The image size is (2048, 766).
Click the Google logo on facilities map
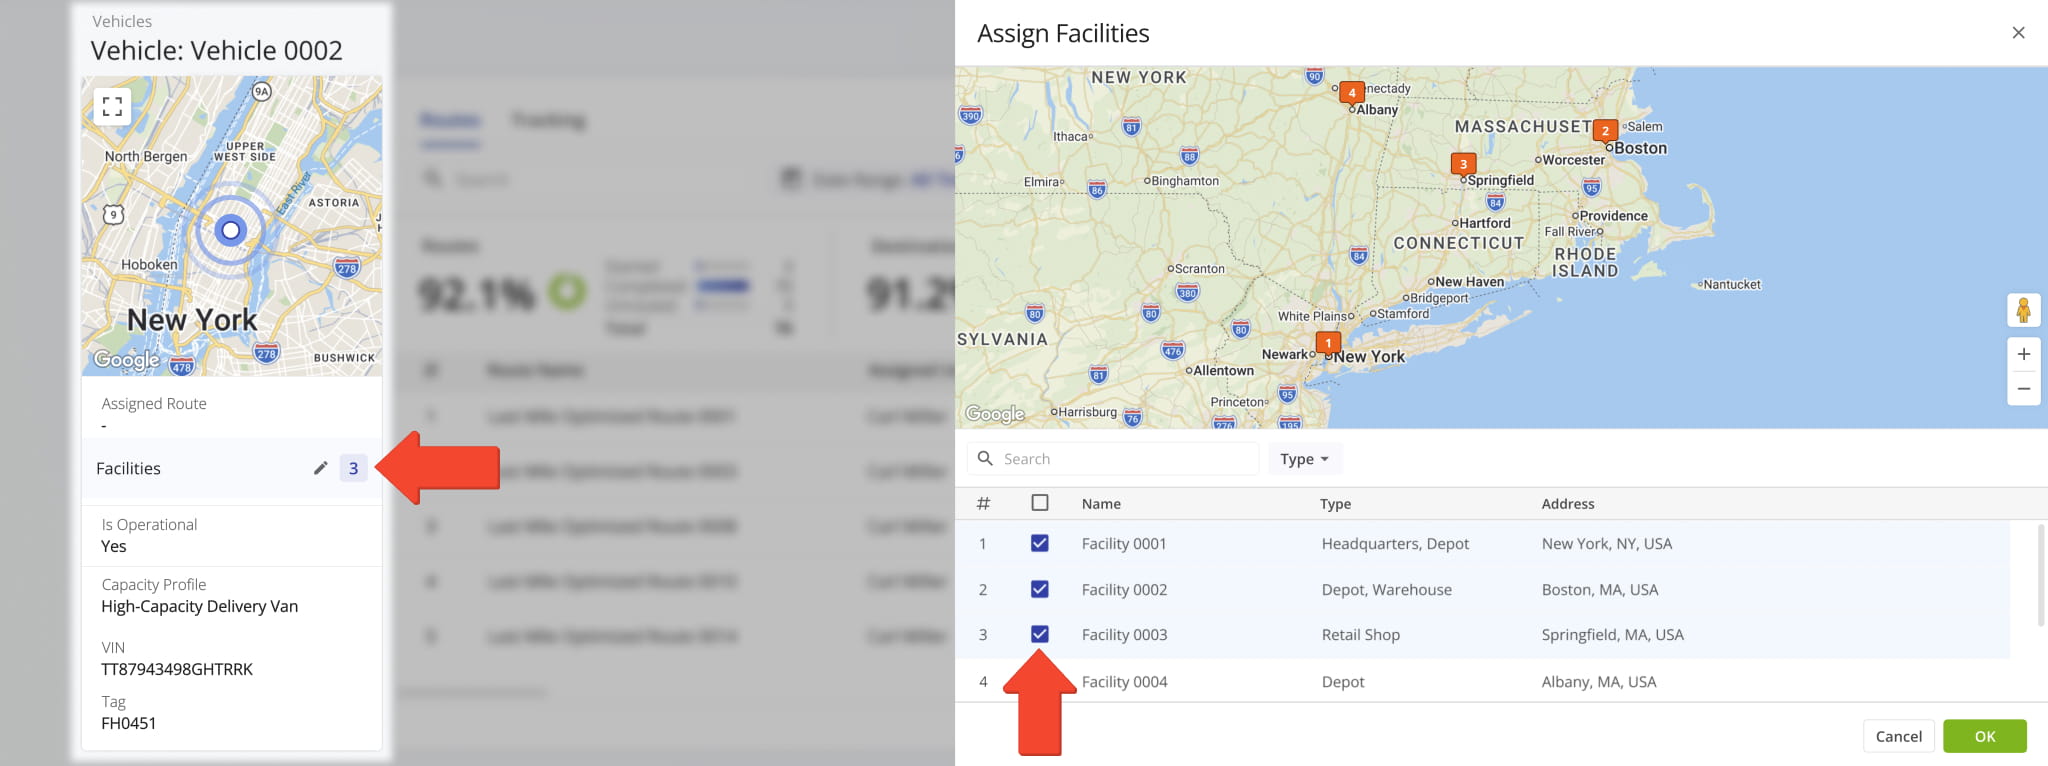click(x=995, y=413)
